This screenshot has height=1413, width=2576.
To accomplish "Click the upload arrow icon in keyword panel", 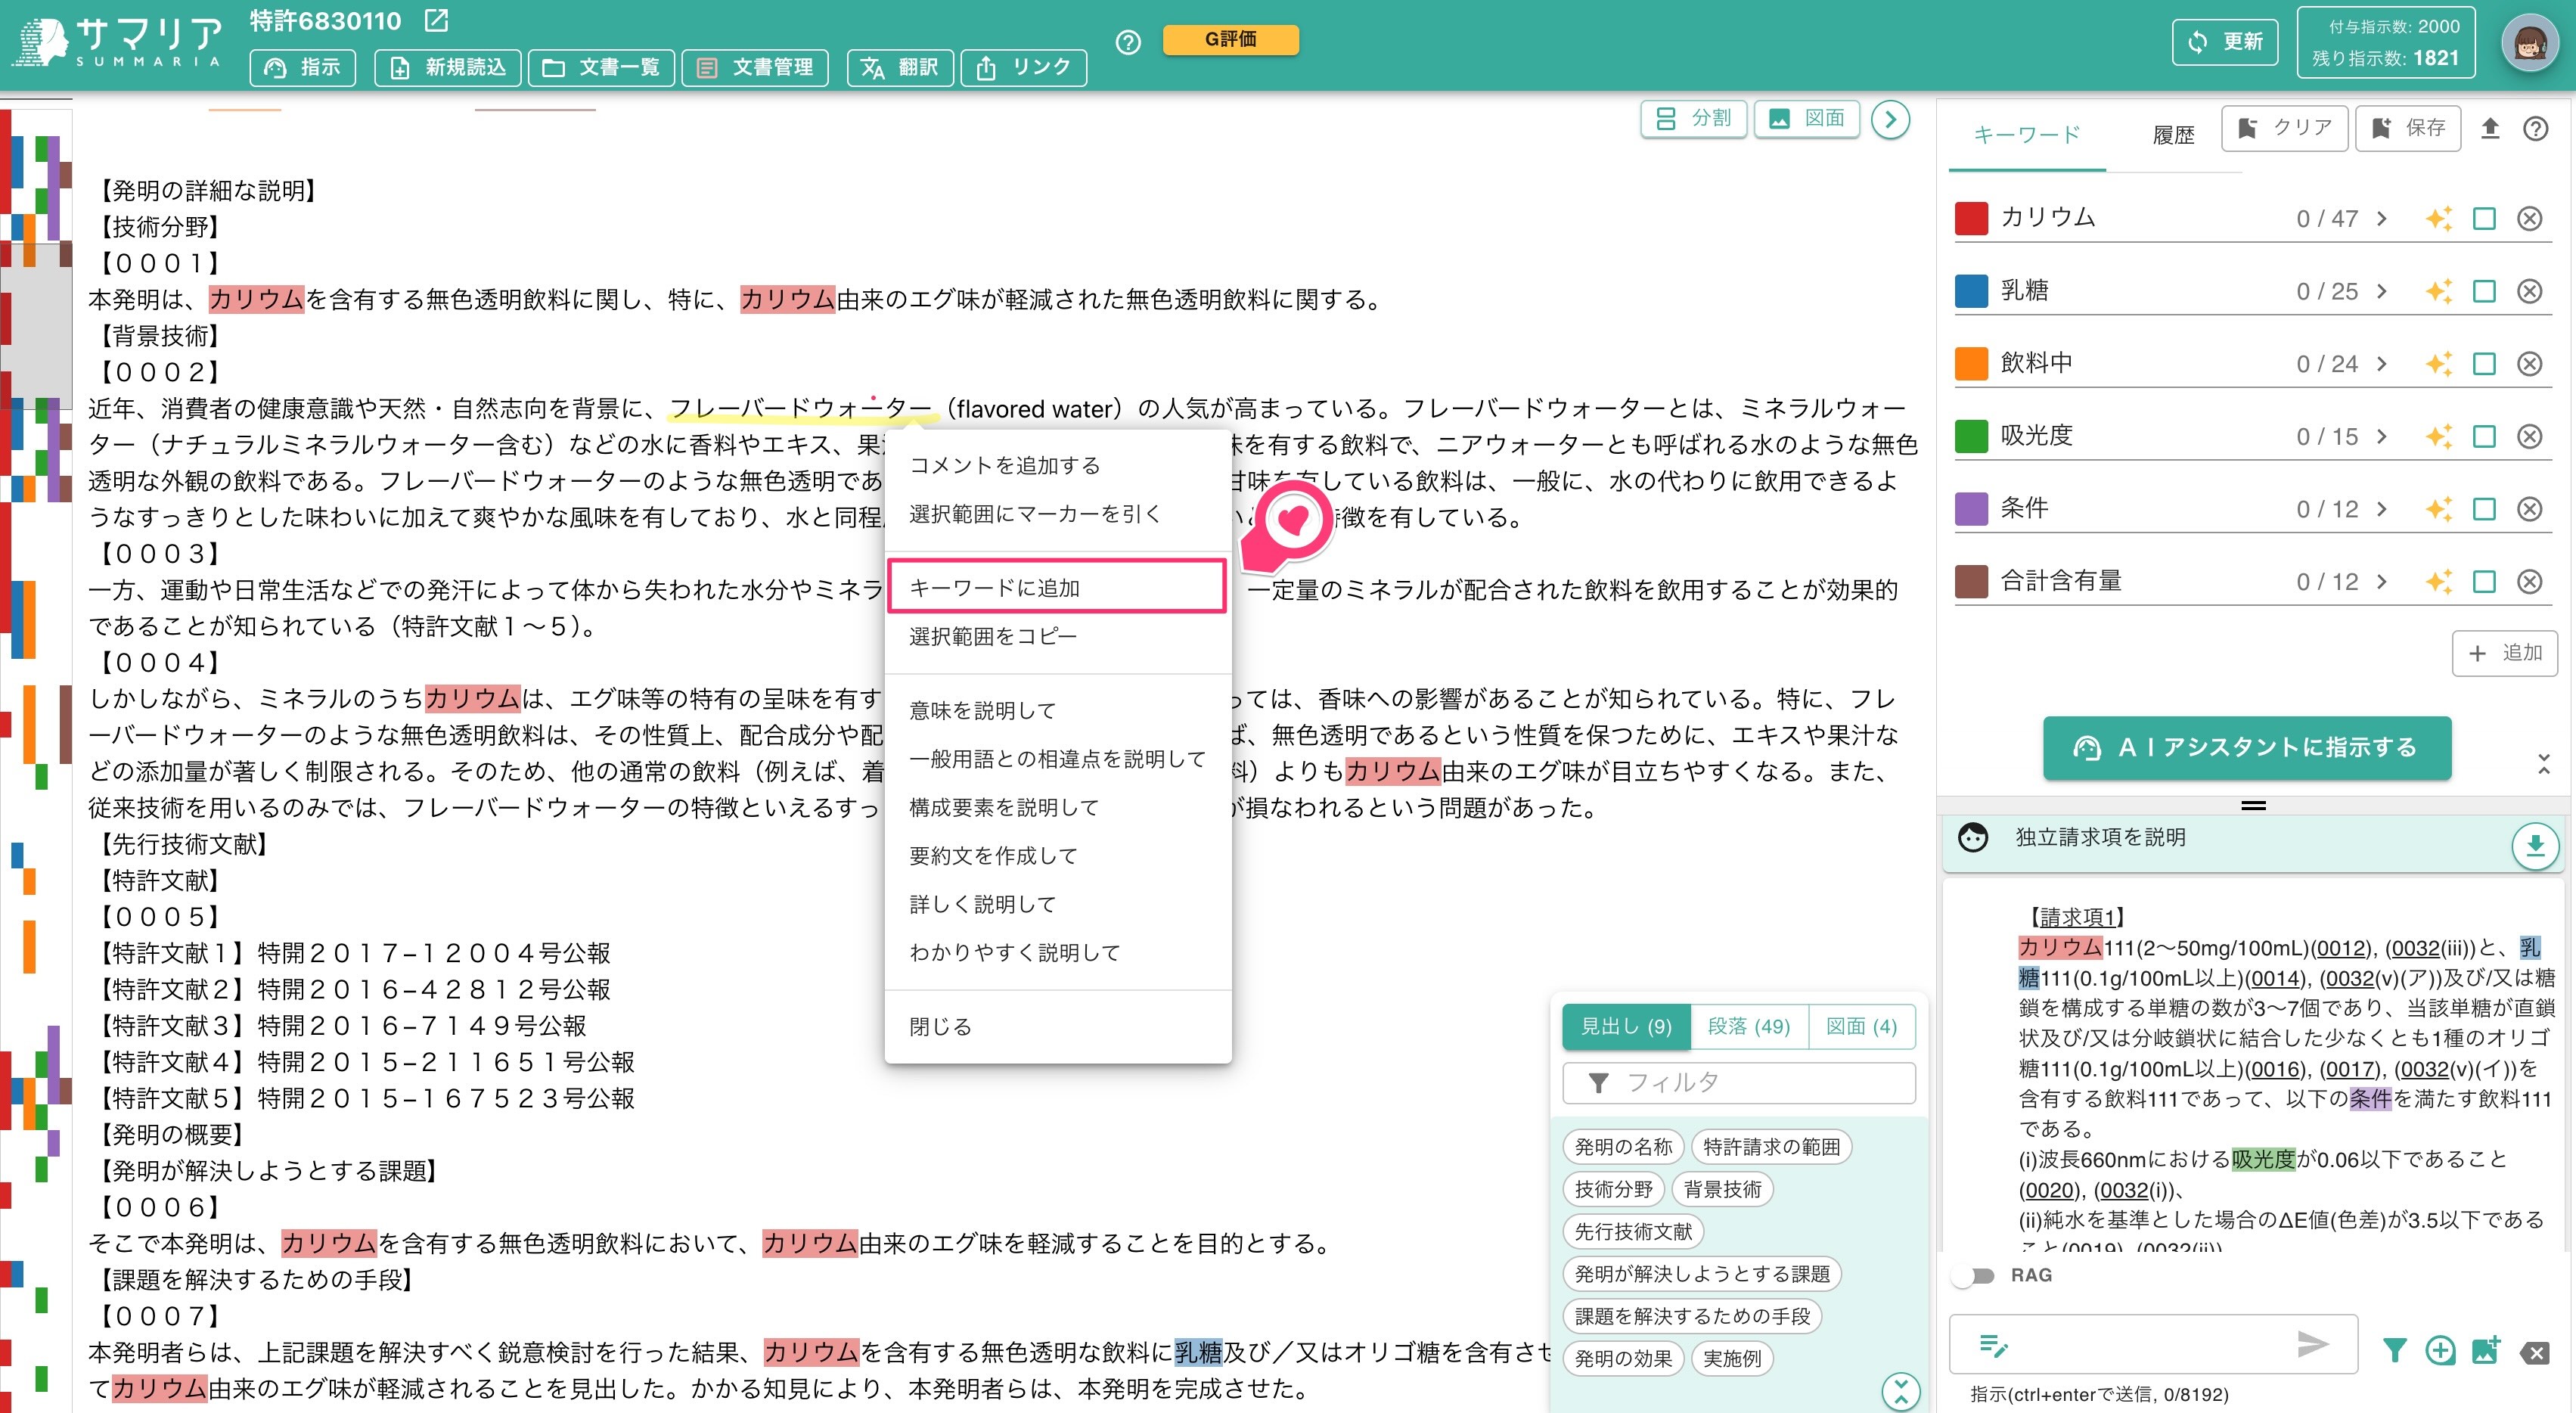I will 2490,128.
